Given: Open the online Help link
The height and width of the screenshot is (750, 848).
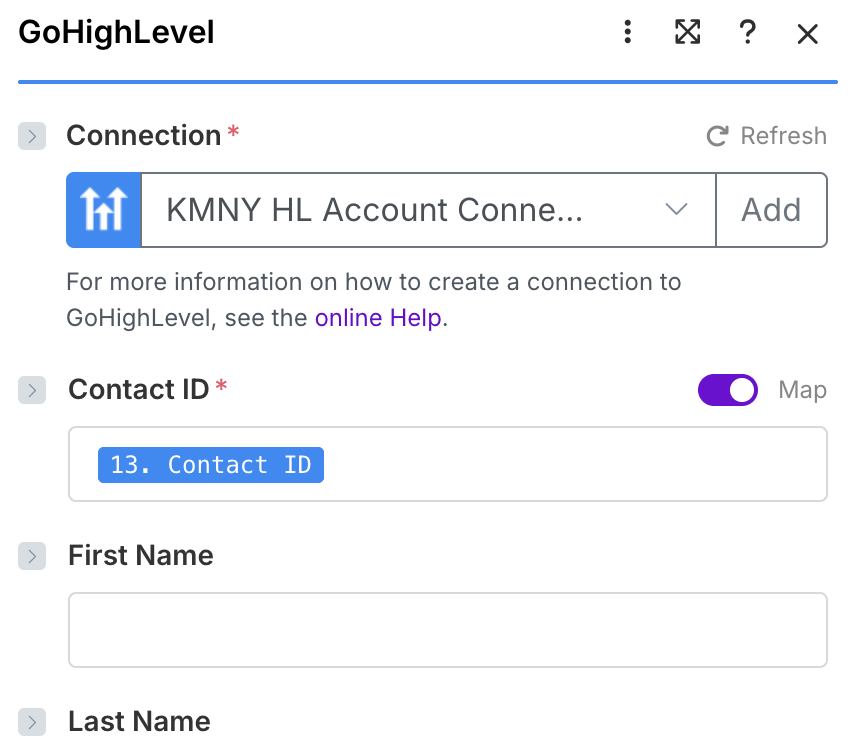Looking at the screenshot, I should tap(377, 319).
